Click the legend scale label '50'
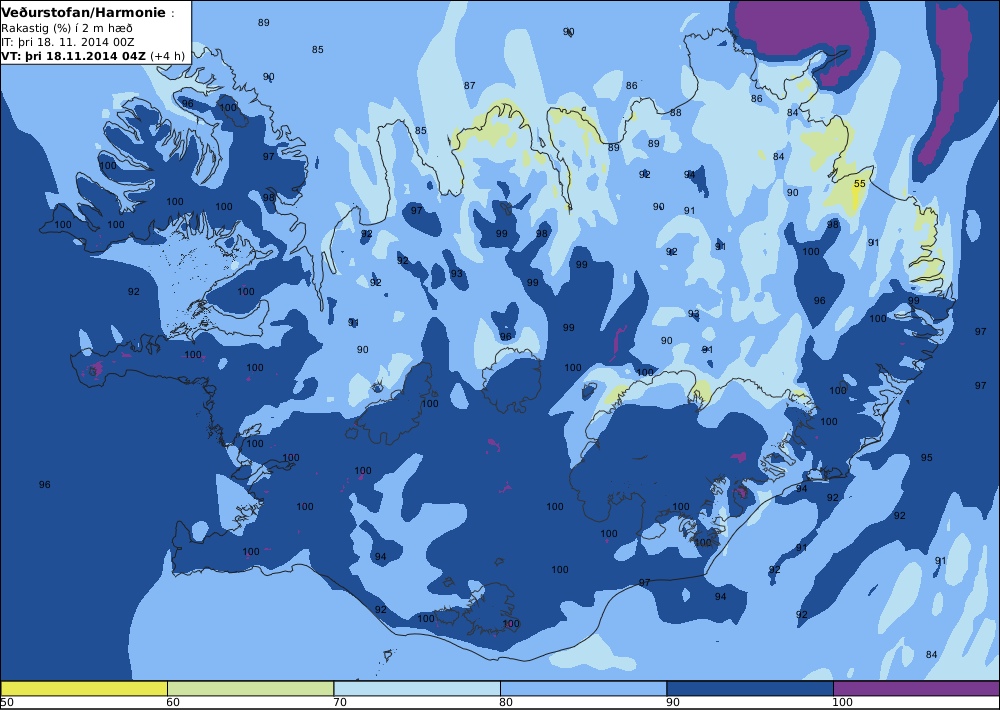The image size is (1000, 710). 7,702
